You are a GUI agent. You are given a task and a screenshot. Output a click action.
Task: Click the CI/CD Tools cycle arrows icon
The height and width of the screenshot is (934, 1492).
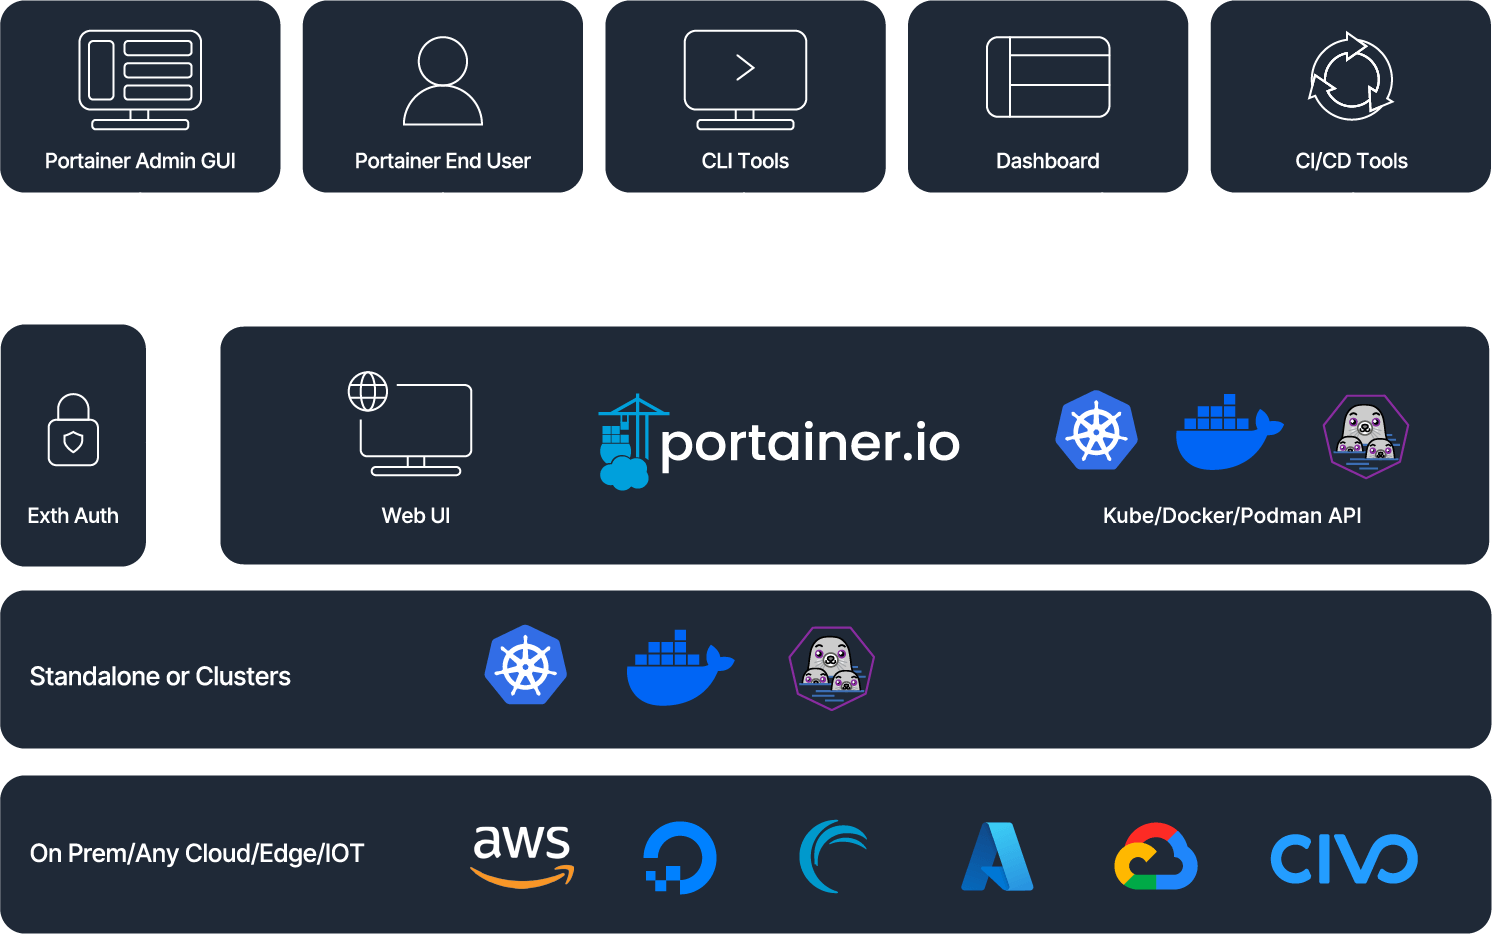pos(1351,77)
